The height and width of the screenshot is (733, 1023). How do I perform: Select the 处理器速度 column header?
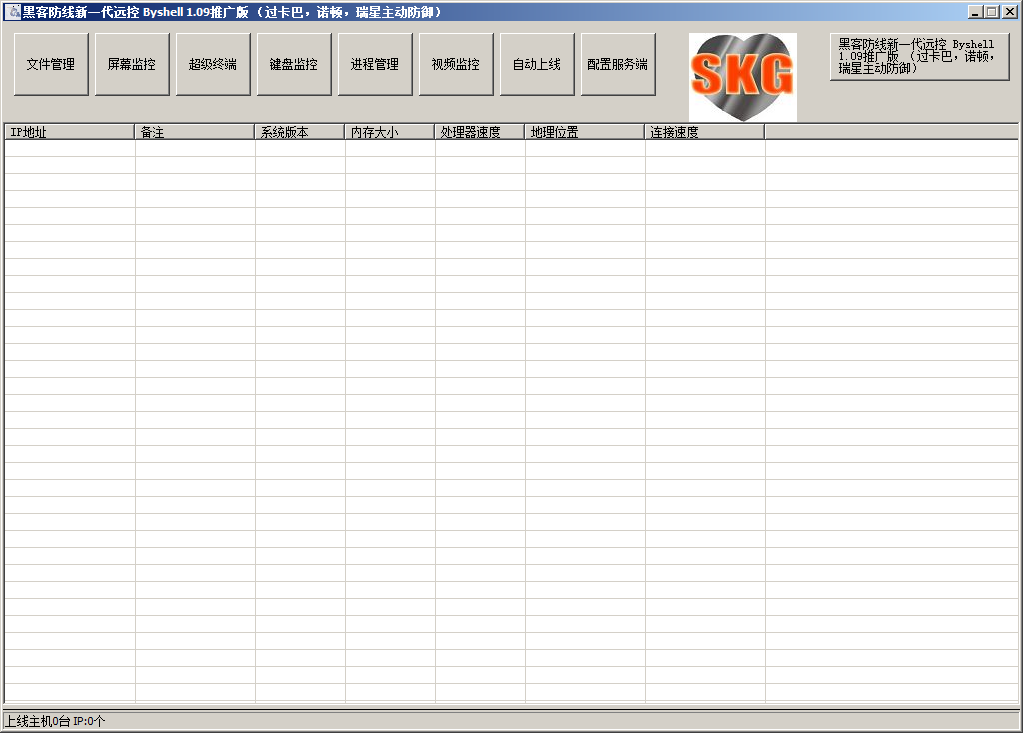(x=479, y=132)
